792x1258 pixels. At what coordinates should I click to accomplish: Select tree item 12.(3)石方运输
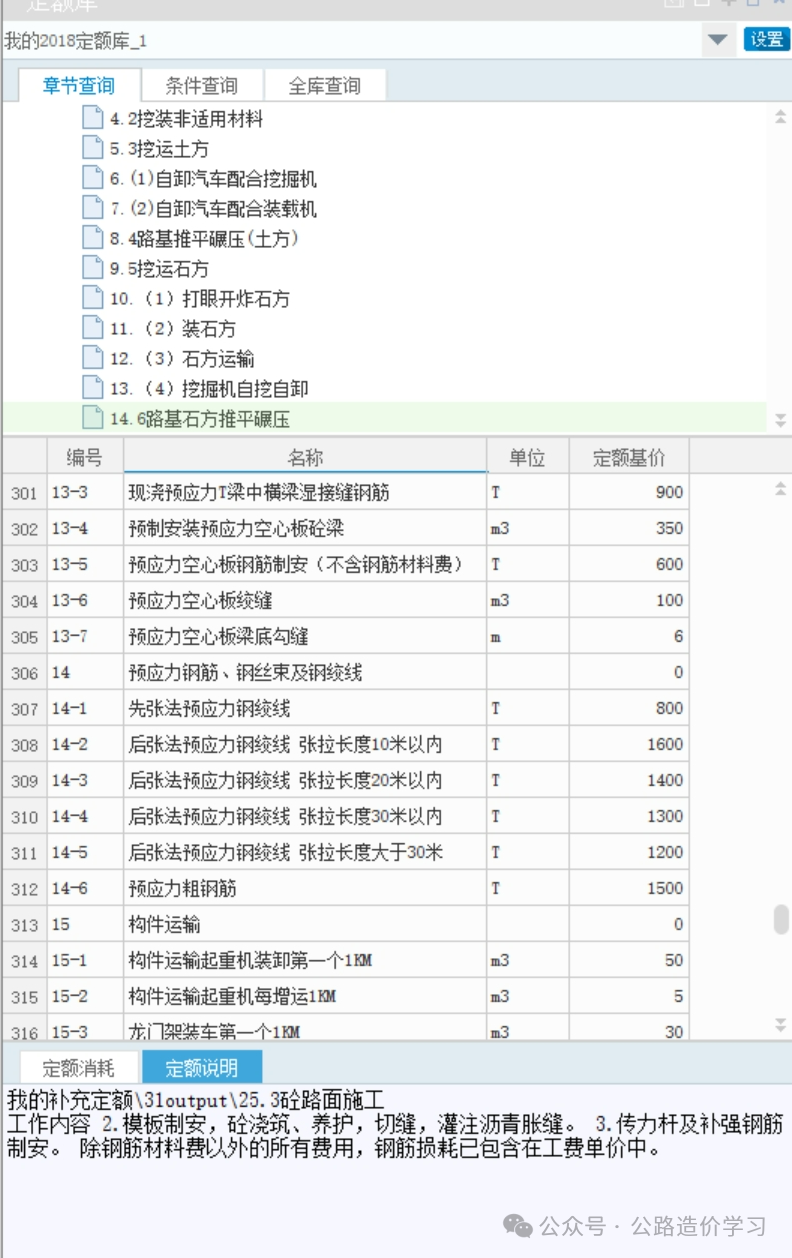pyautogui.click(x=181, y=359)
